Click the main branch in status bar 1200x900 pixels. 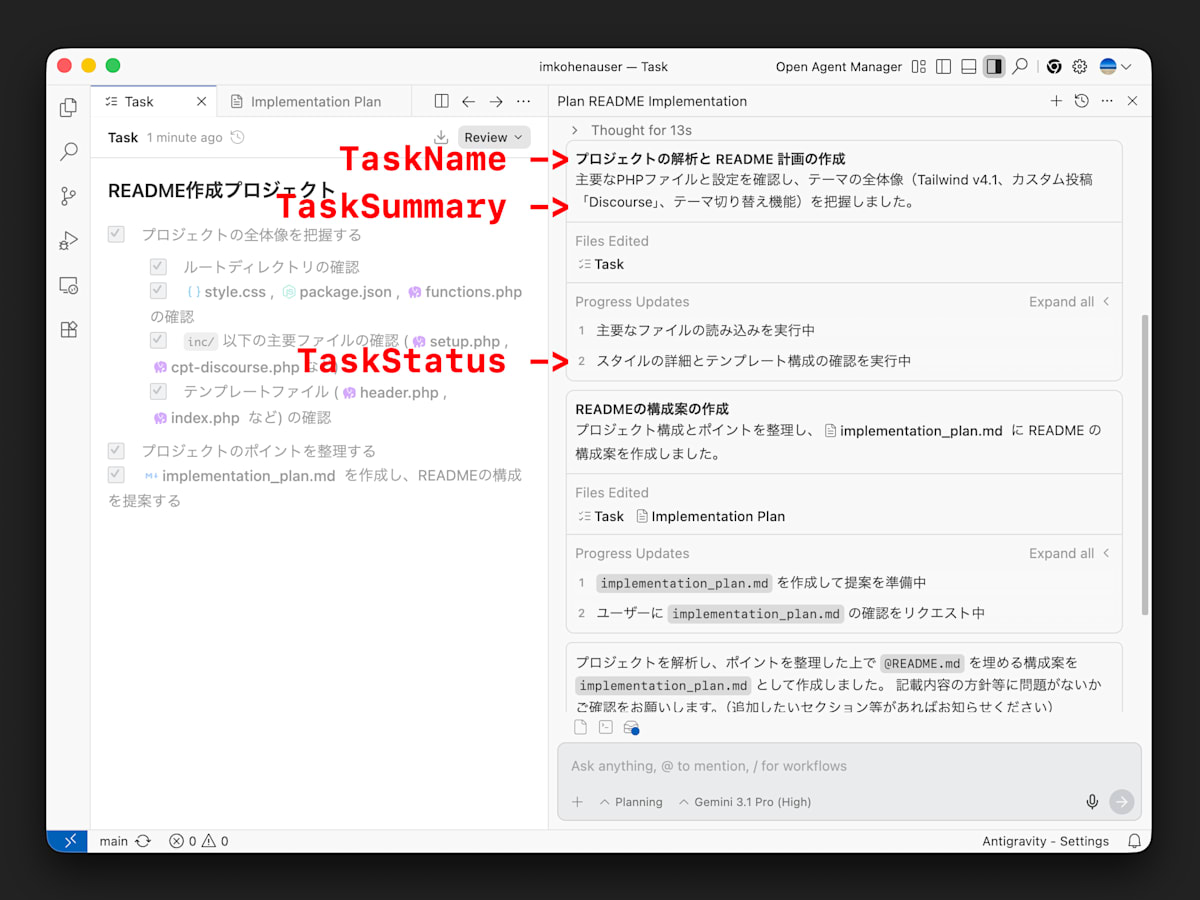(114, 841)
